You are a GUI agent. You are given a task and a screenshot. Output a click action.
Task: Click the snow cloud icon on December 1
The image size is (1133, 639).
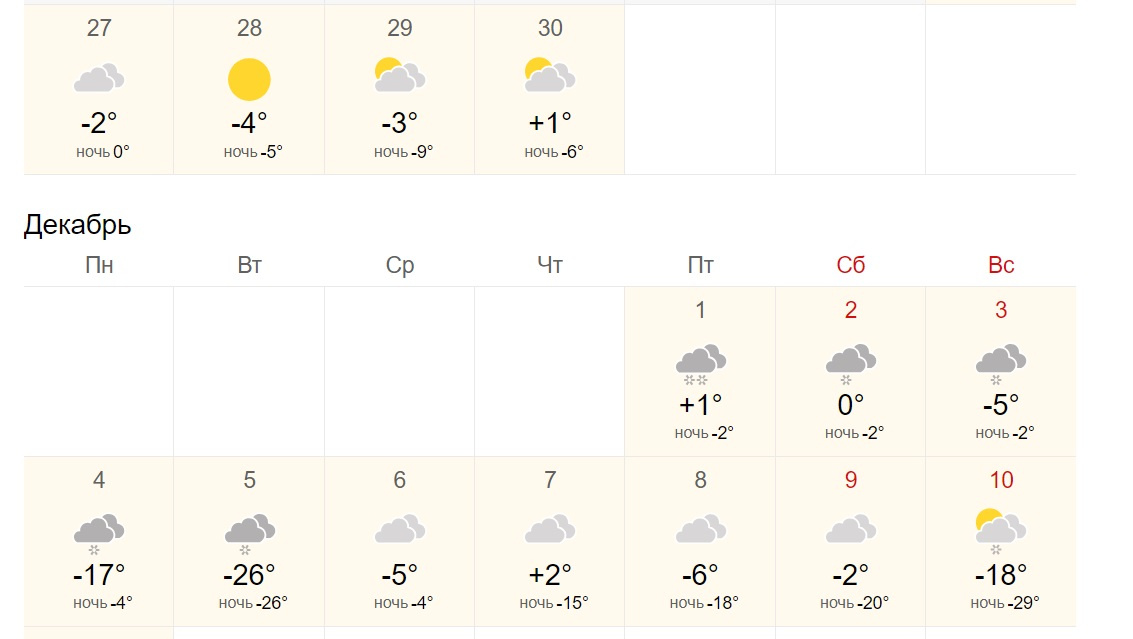[700, 362]
